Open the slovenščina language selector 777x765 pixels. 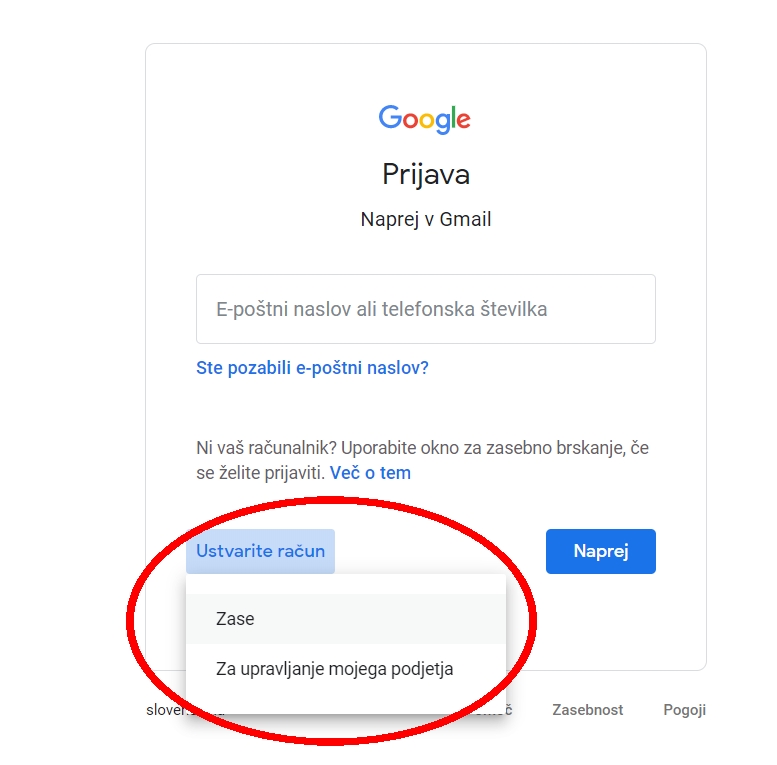tap(162, 710)
